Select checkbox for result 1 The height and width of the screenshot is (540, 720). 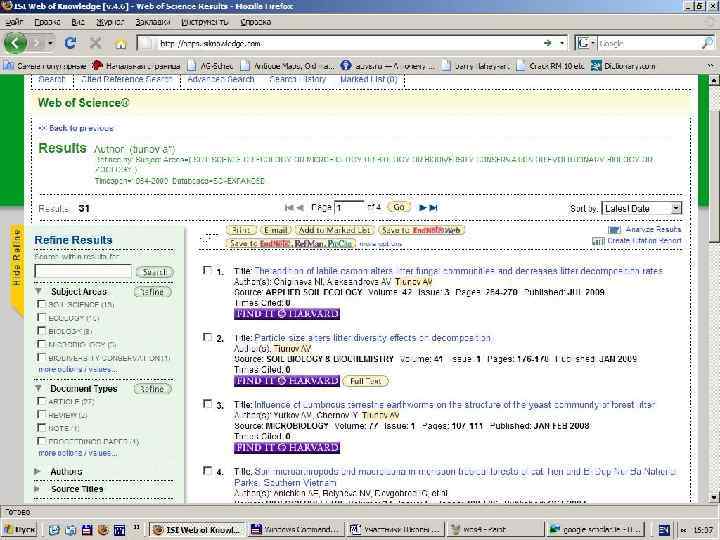click(x=207, y=271)
